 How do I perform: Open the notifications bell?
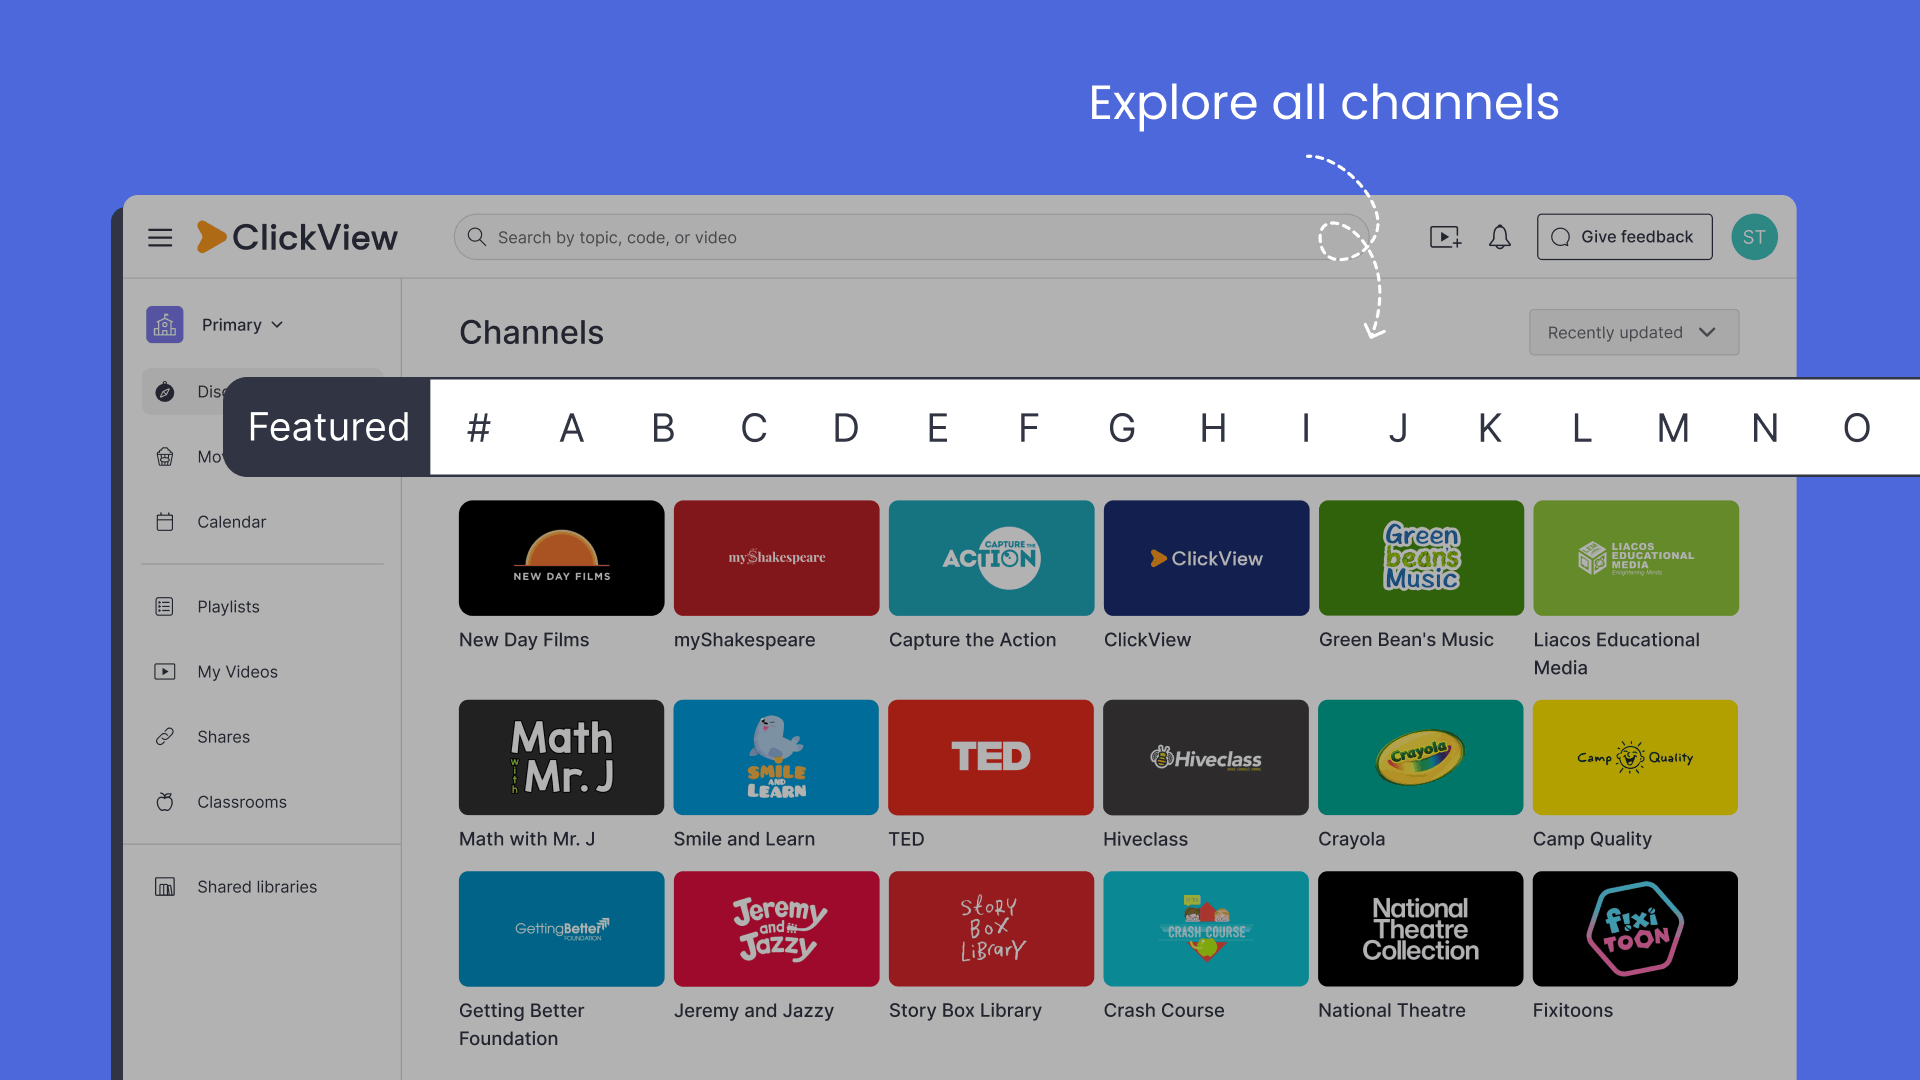click(x=1499, y=237)
